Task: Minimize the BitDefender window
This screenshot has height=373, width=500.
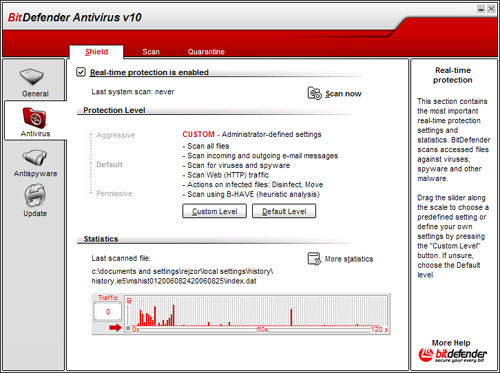Action: [x=481, y=9]
